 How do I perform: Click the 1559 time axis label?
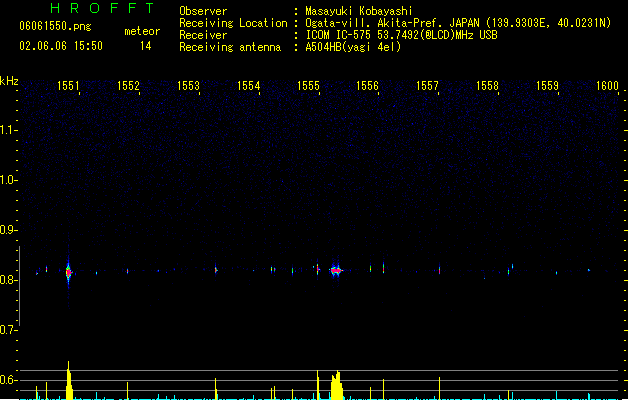547,86
